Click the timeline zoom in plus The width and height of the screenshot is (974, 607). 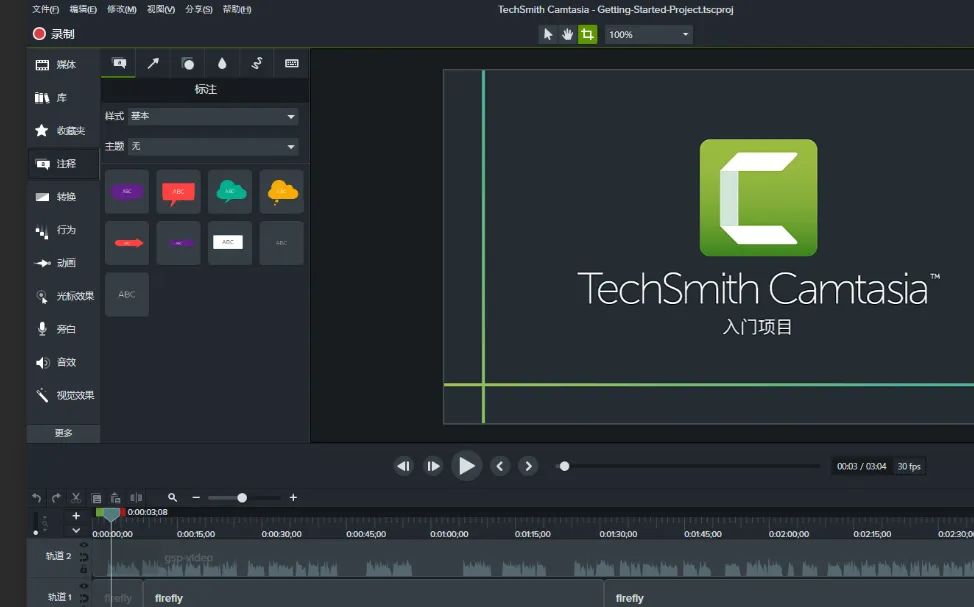pos(293,498)
